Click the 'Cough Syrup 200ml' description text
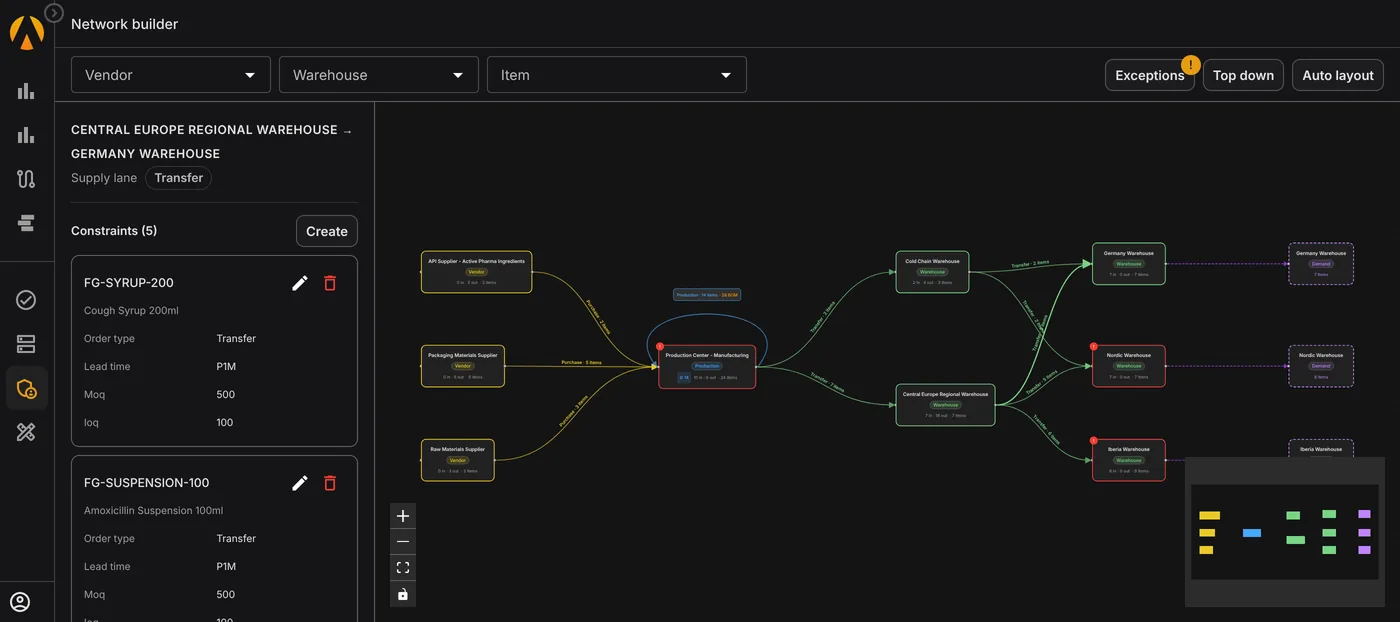This screenshot has height=622, width=1400. (x=131, y=311)
